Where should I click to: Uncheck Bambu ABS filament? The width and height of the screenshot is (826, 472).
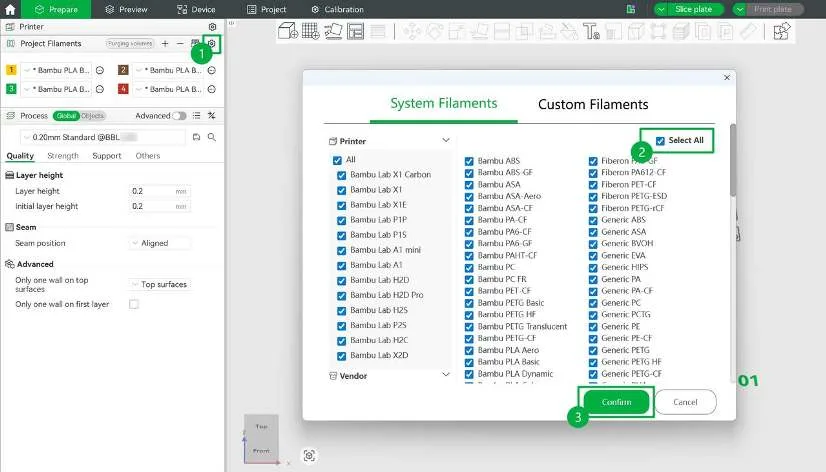(469, 161)
